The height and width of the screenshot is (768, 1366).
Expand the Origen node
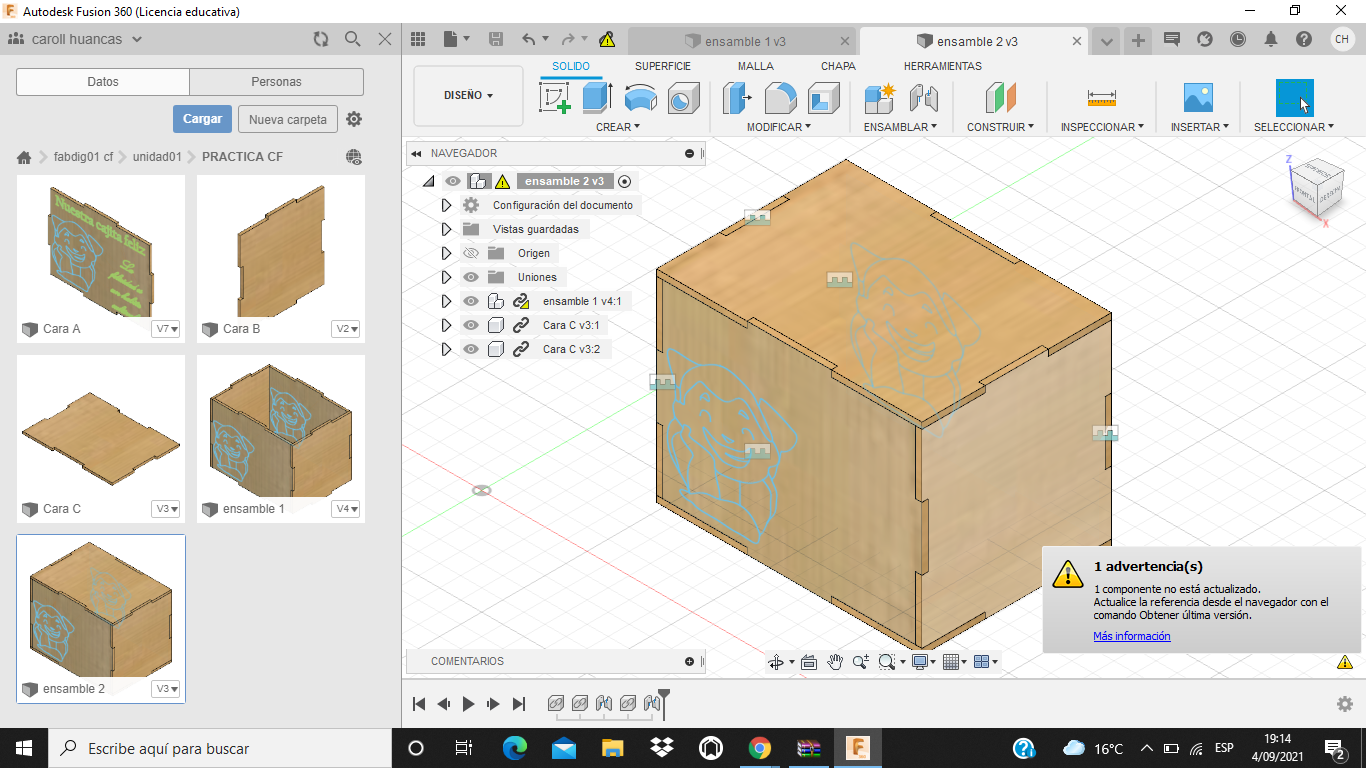click(447, 253)
